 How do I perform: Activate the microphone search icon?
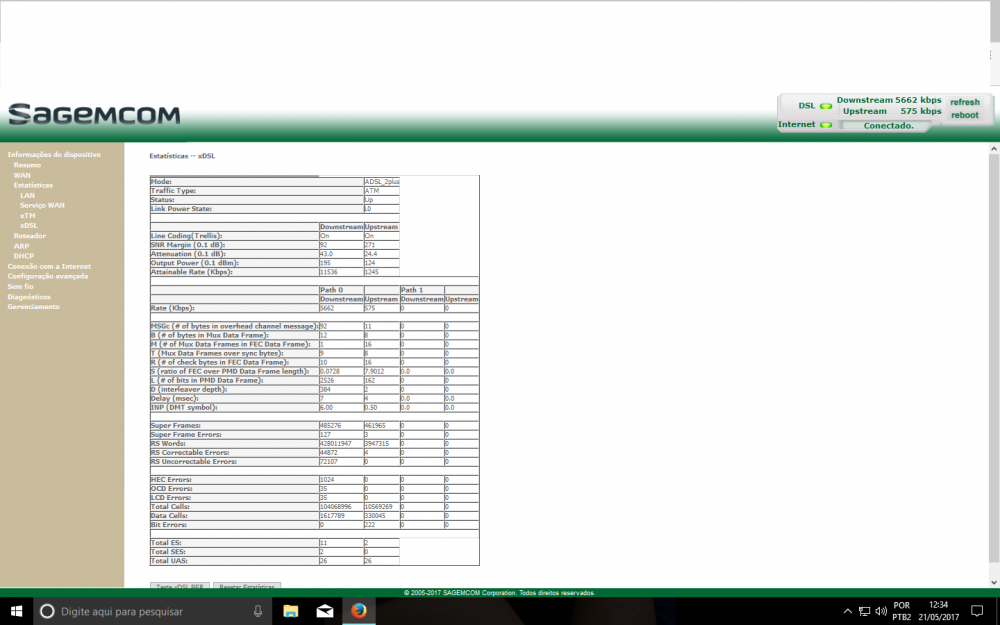pyautogui.click(x=257, y=611)
